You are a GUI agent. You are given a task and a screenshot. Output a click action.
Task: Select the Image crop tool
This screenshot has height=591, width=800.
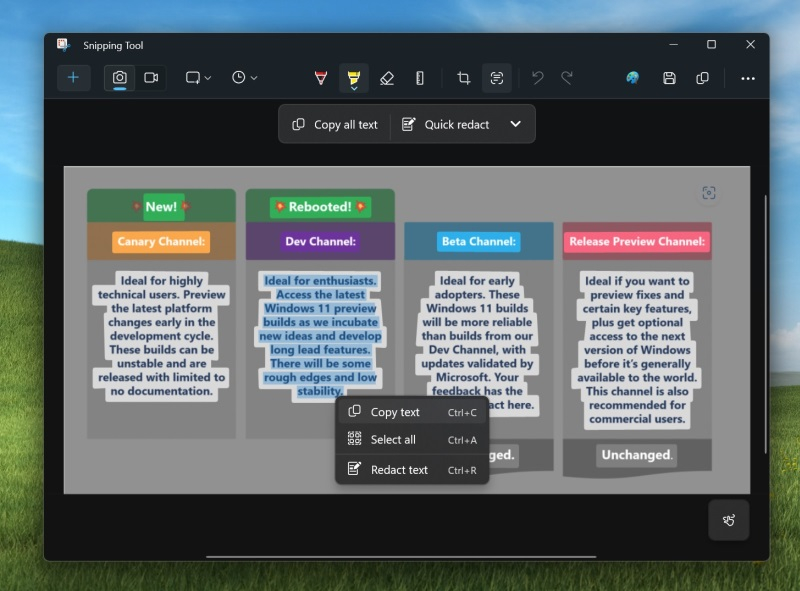click(464, 78)
